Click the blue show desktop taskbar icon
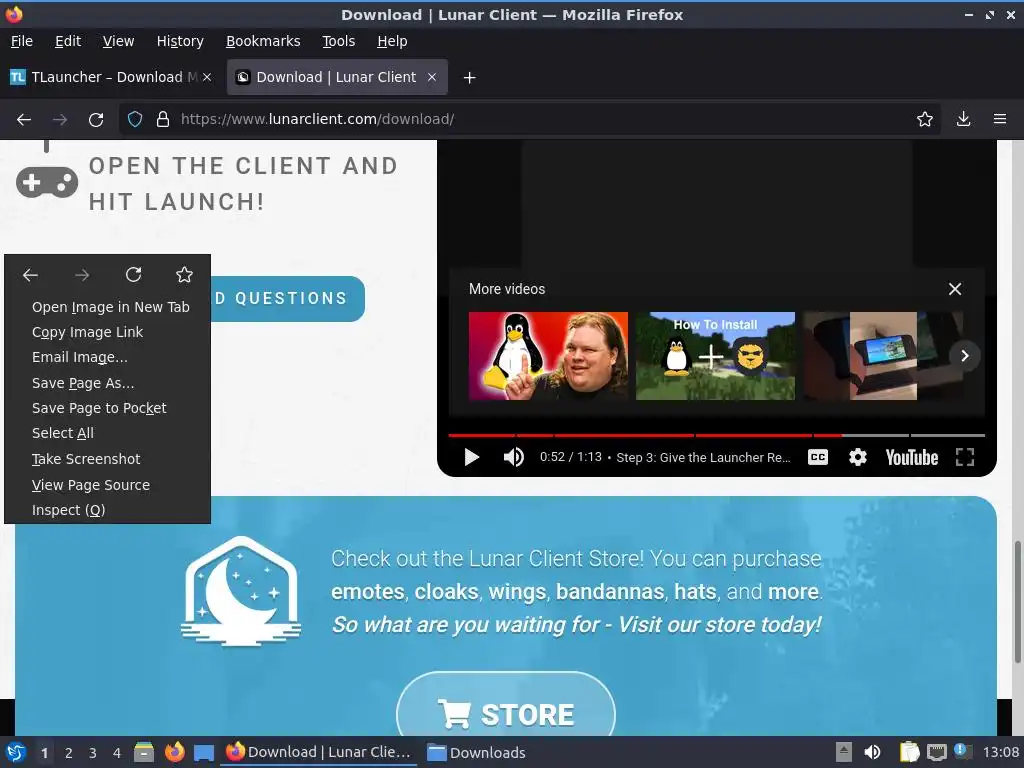Screen dimensions: 1024x768 pyautogui.click(x=204, y=753)
